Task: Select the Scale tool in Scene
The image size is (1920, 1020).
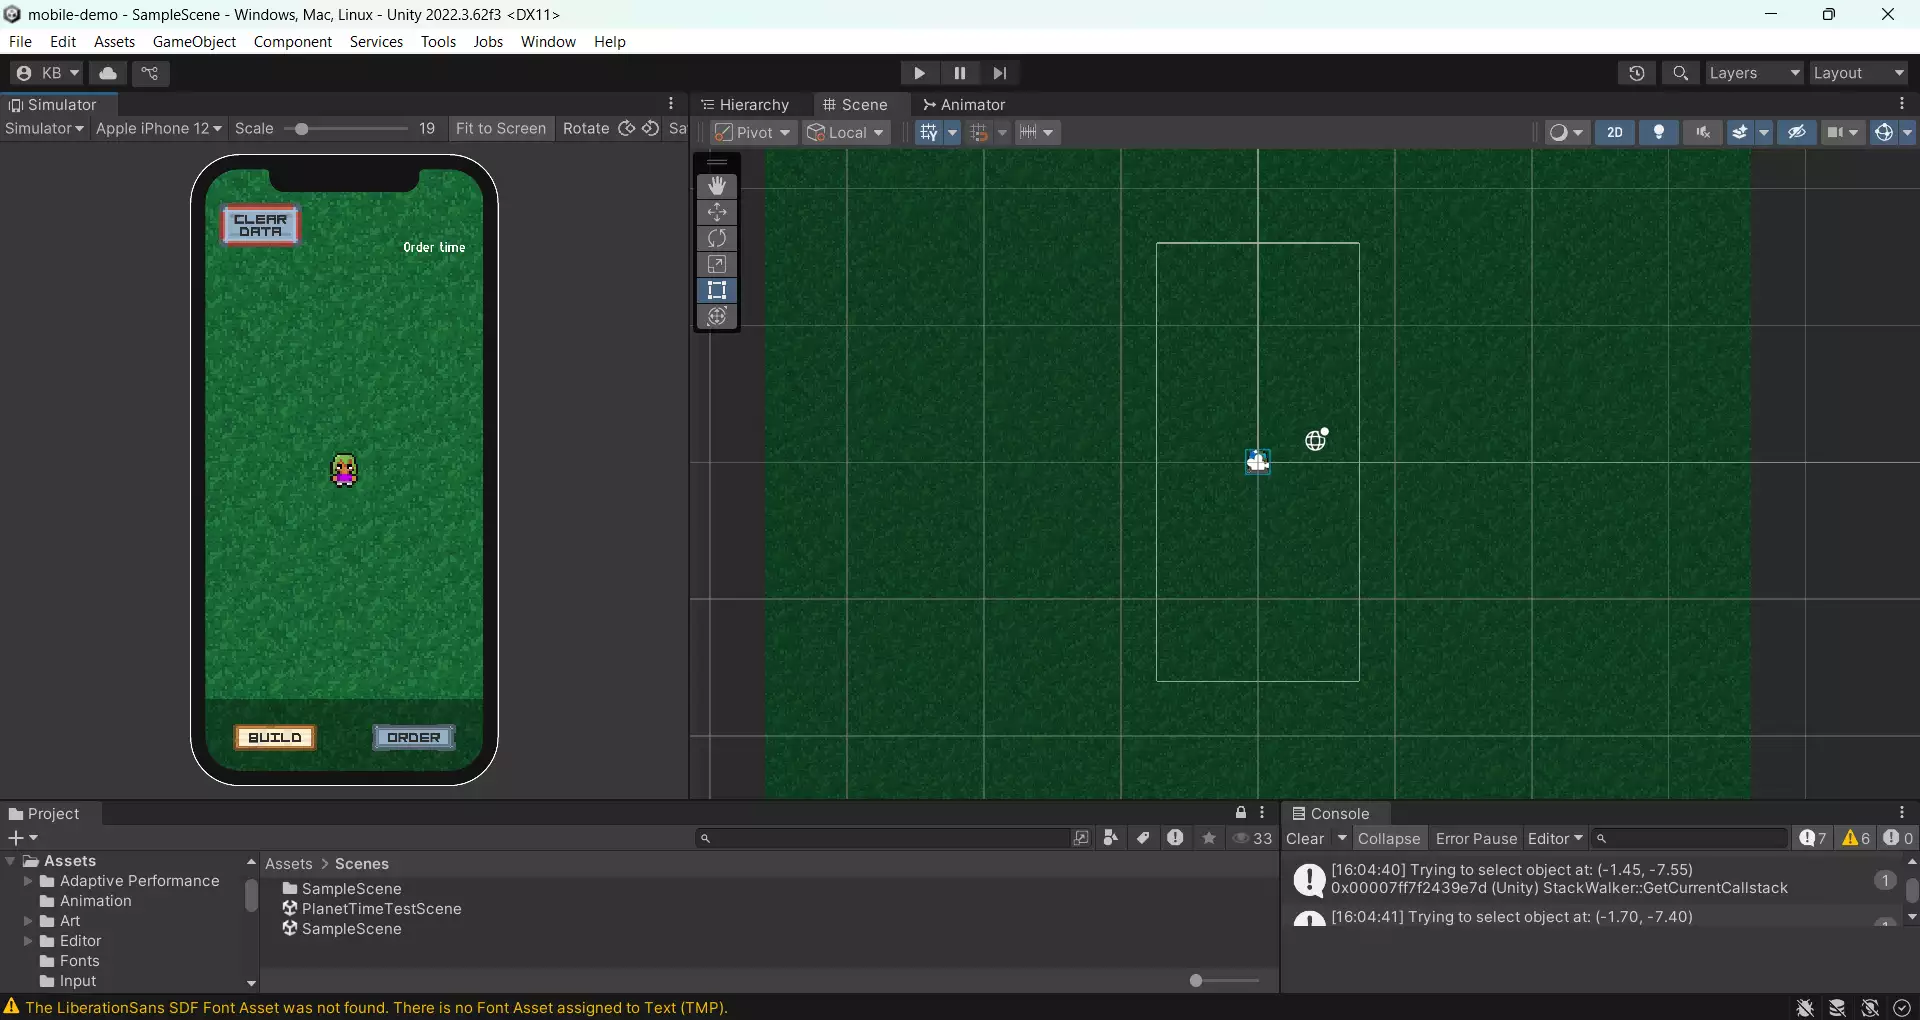Action: 716,264
